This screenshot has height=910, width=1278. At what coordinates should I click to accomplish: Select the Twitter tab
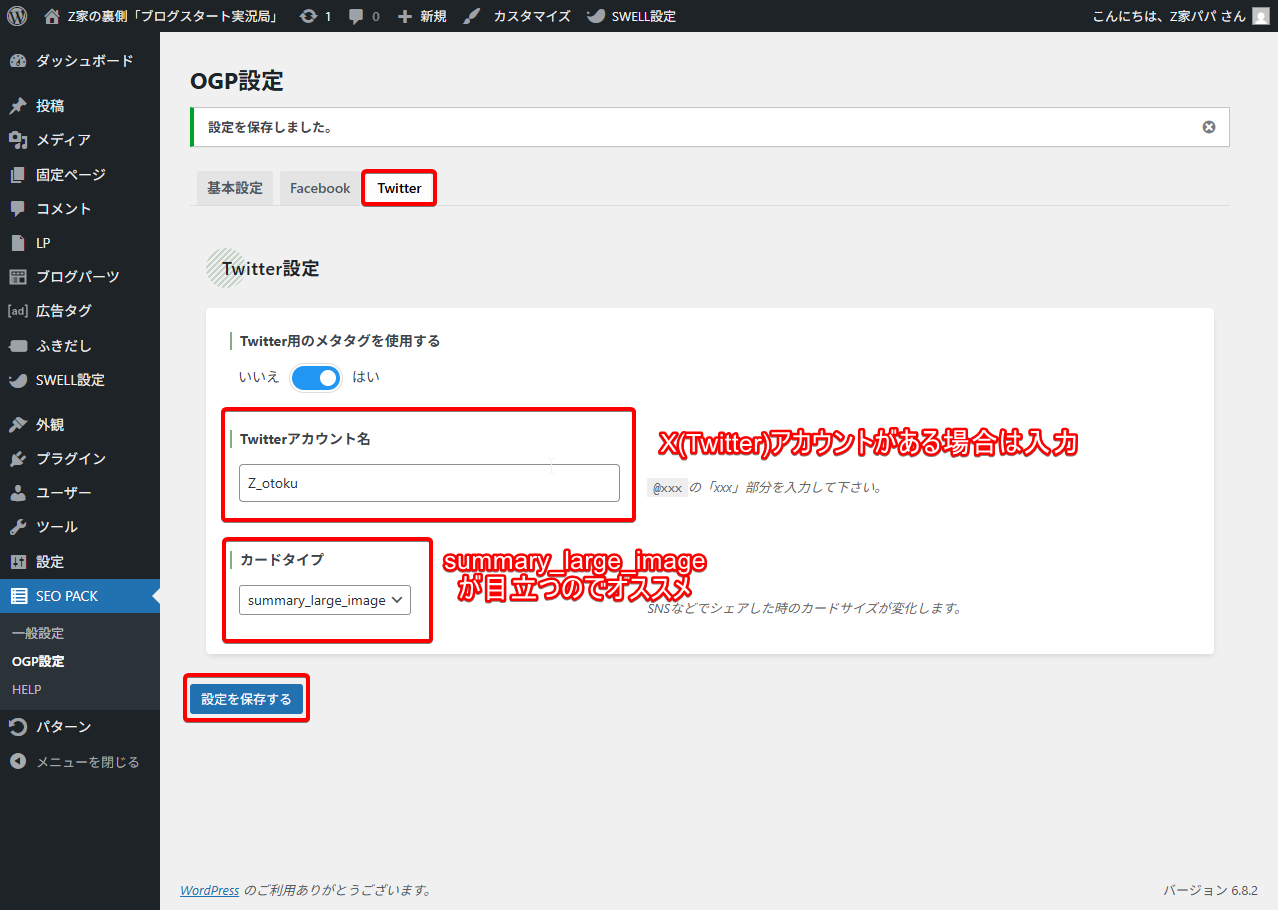click(x=399, y=188)
